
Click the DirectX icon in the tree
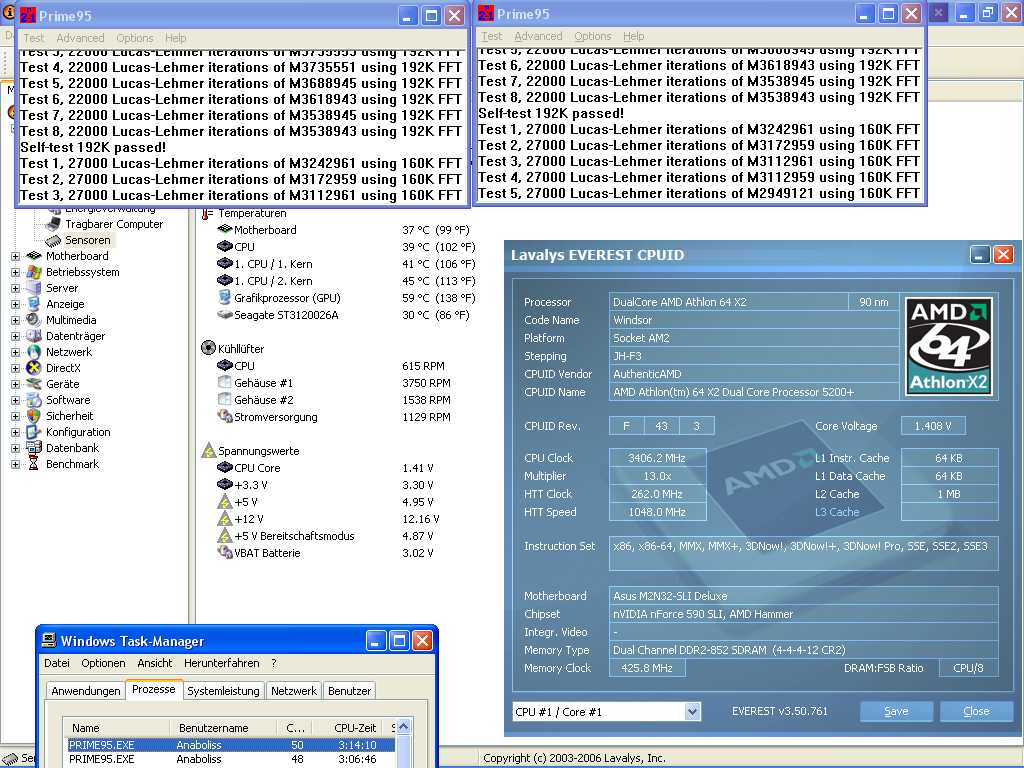coord(33,368)
